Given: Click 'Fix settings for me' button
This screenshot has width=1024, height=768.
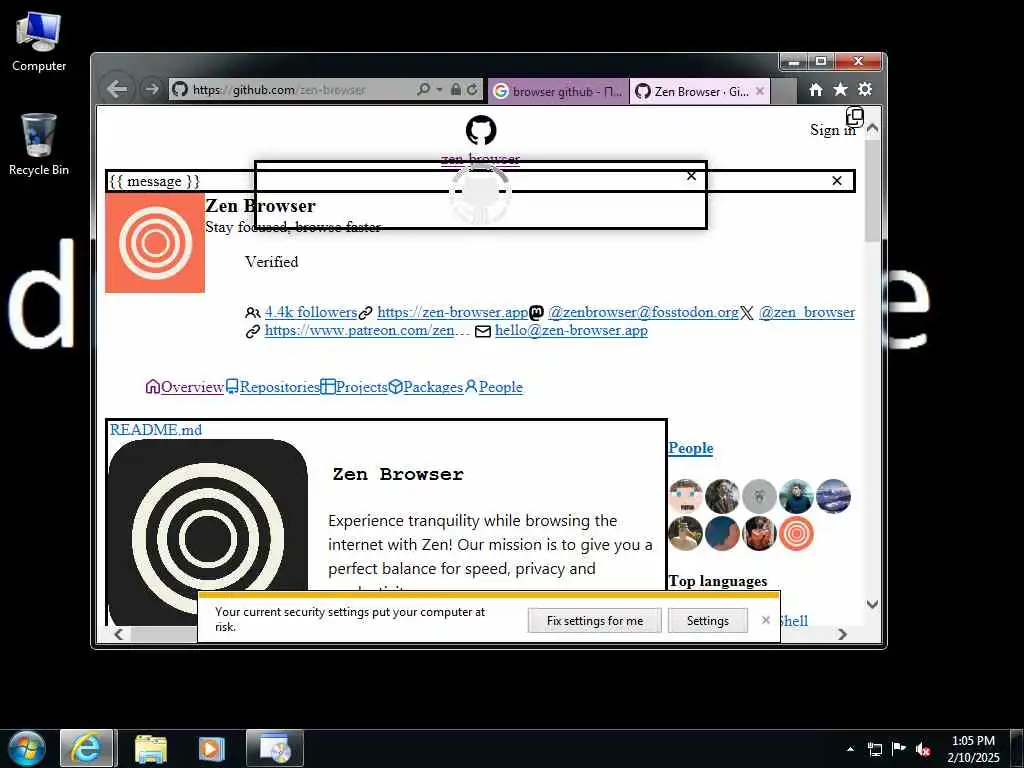Looking at the screenshot, I should click(595, 621).
